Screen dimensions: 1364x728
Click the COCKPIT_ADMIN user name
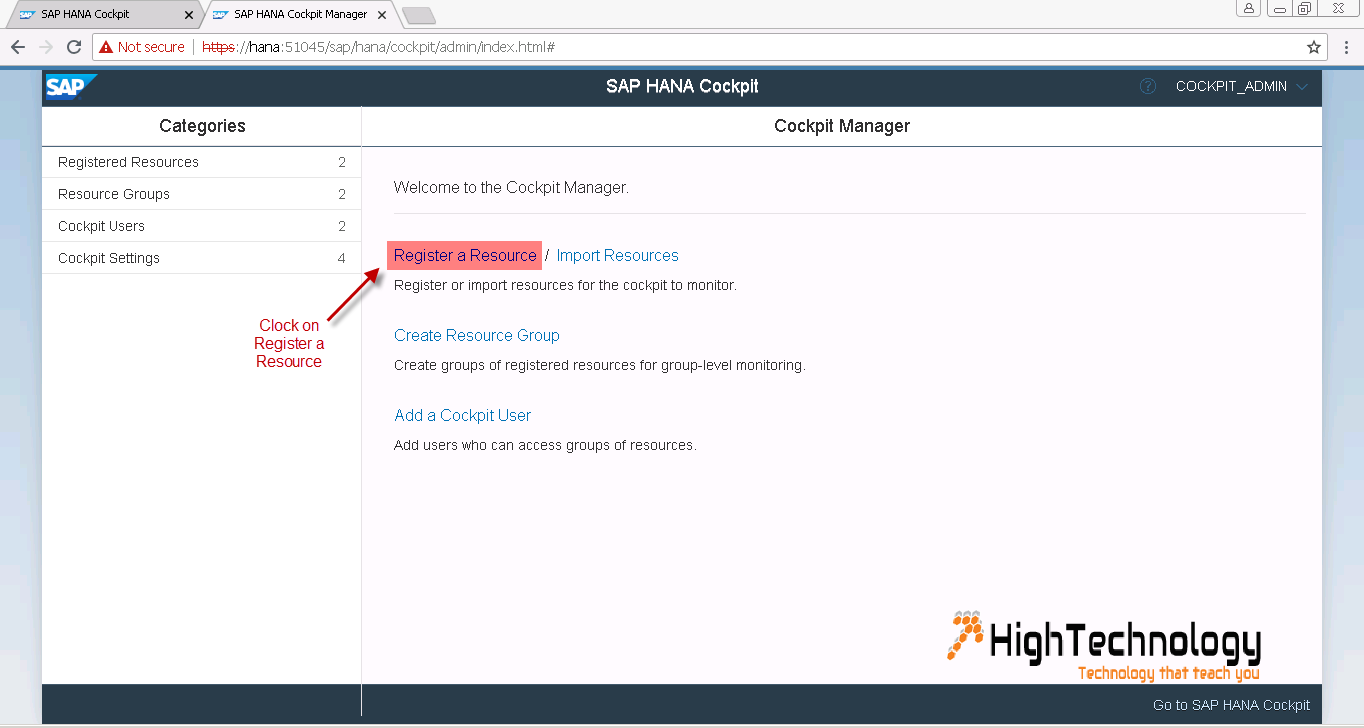[1231, 86]
